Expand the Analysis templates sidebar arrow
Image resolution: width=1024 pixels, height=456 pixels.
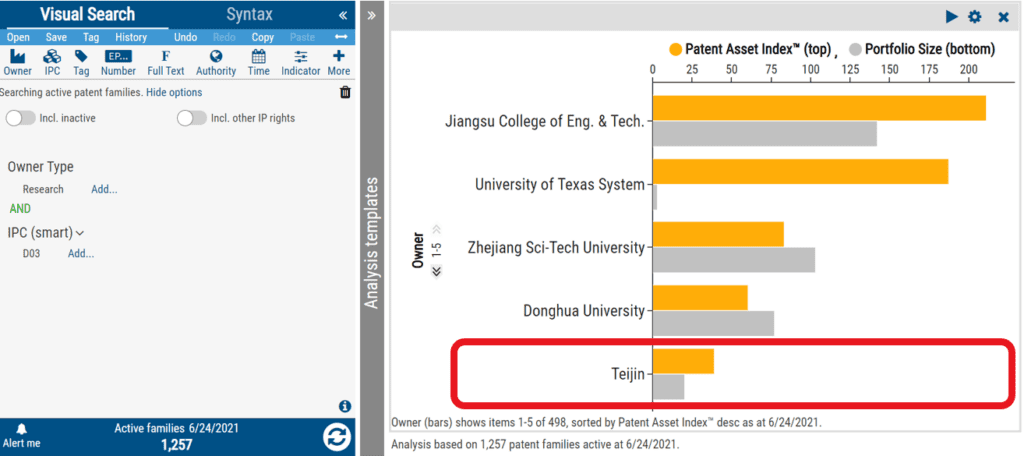[x=372, y=15]
